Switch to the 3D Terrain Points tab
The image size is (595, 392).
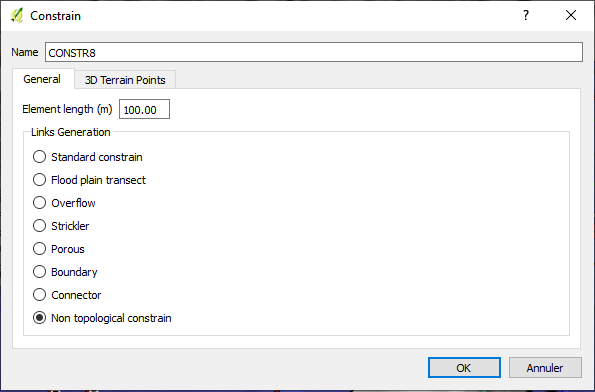click(x=125, y=80)
